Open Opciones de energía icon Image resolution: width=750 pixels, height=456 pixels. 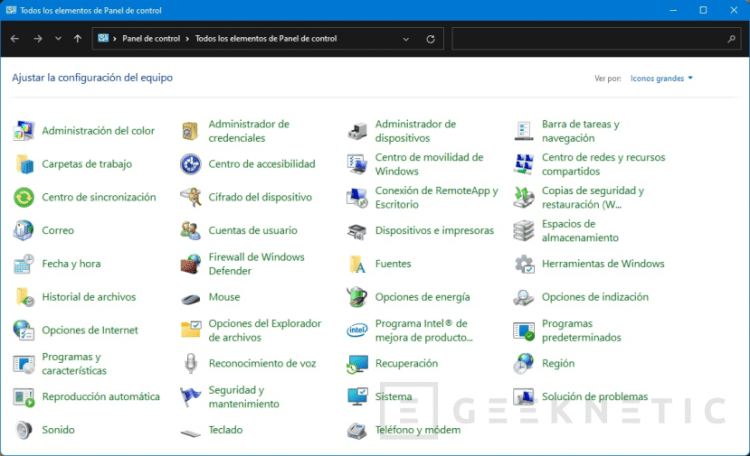pos(357,297)
